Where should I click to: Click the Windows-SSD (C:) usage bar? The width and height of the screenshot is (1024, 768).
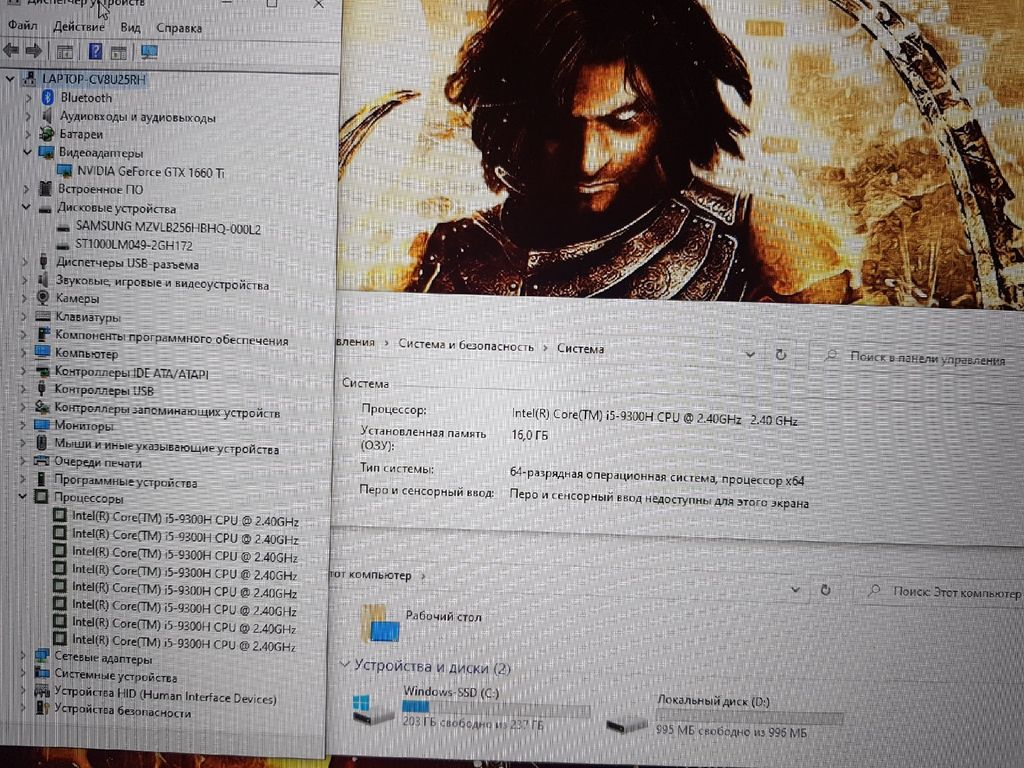tap(495, 707)
